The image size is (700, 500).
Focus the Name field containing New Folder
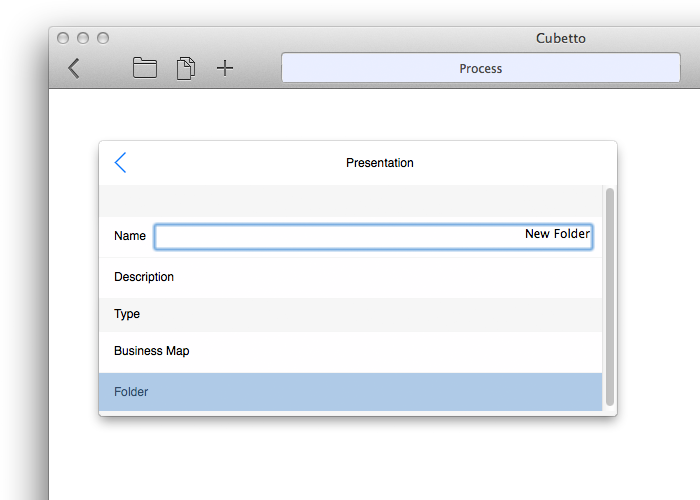(x=374, y=237)
